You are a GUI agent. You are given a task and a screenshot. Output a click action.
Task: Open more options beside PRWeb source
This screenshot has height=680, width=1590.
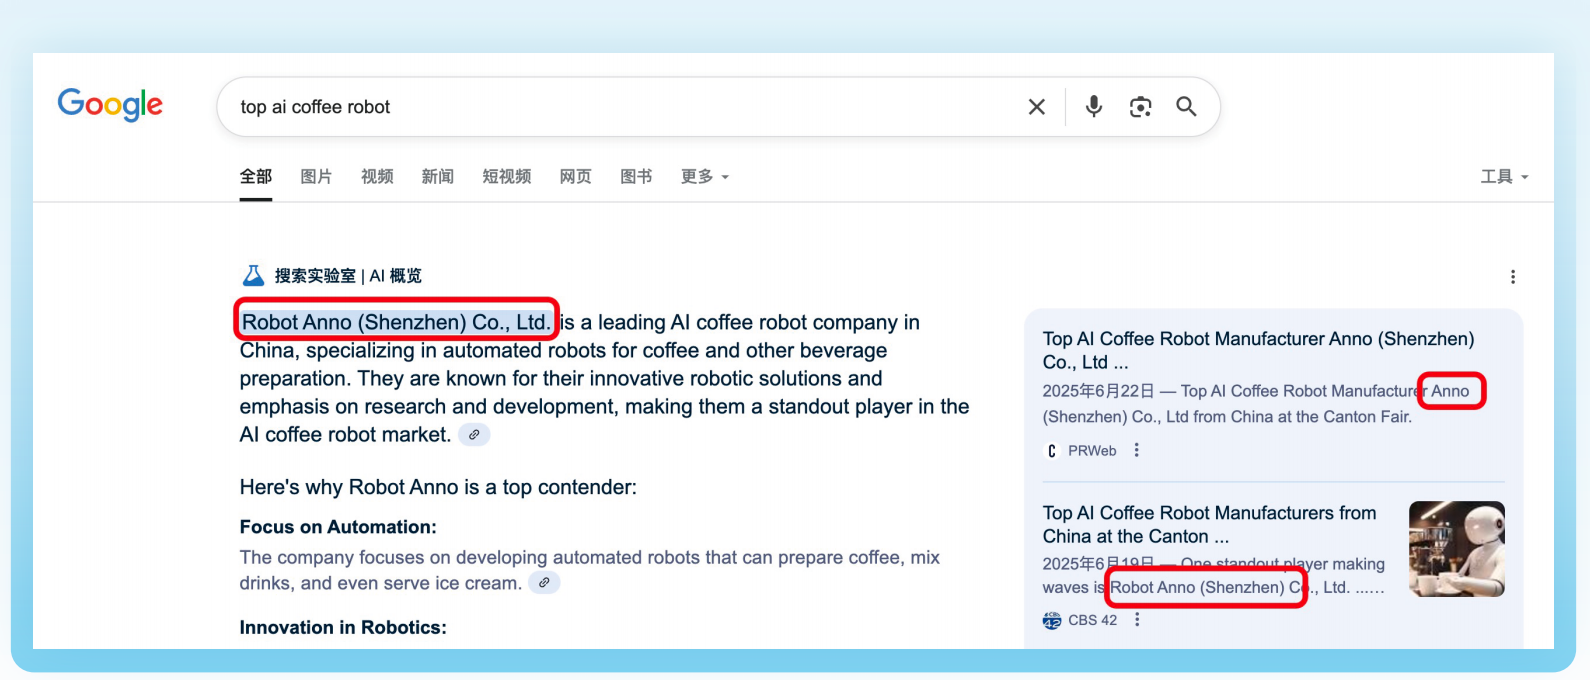click(1137, 451)
